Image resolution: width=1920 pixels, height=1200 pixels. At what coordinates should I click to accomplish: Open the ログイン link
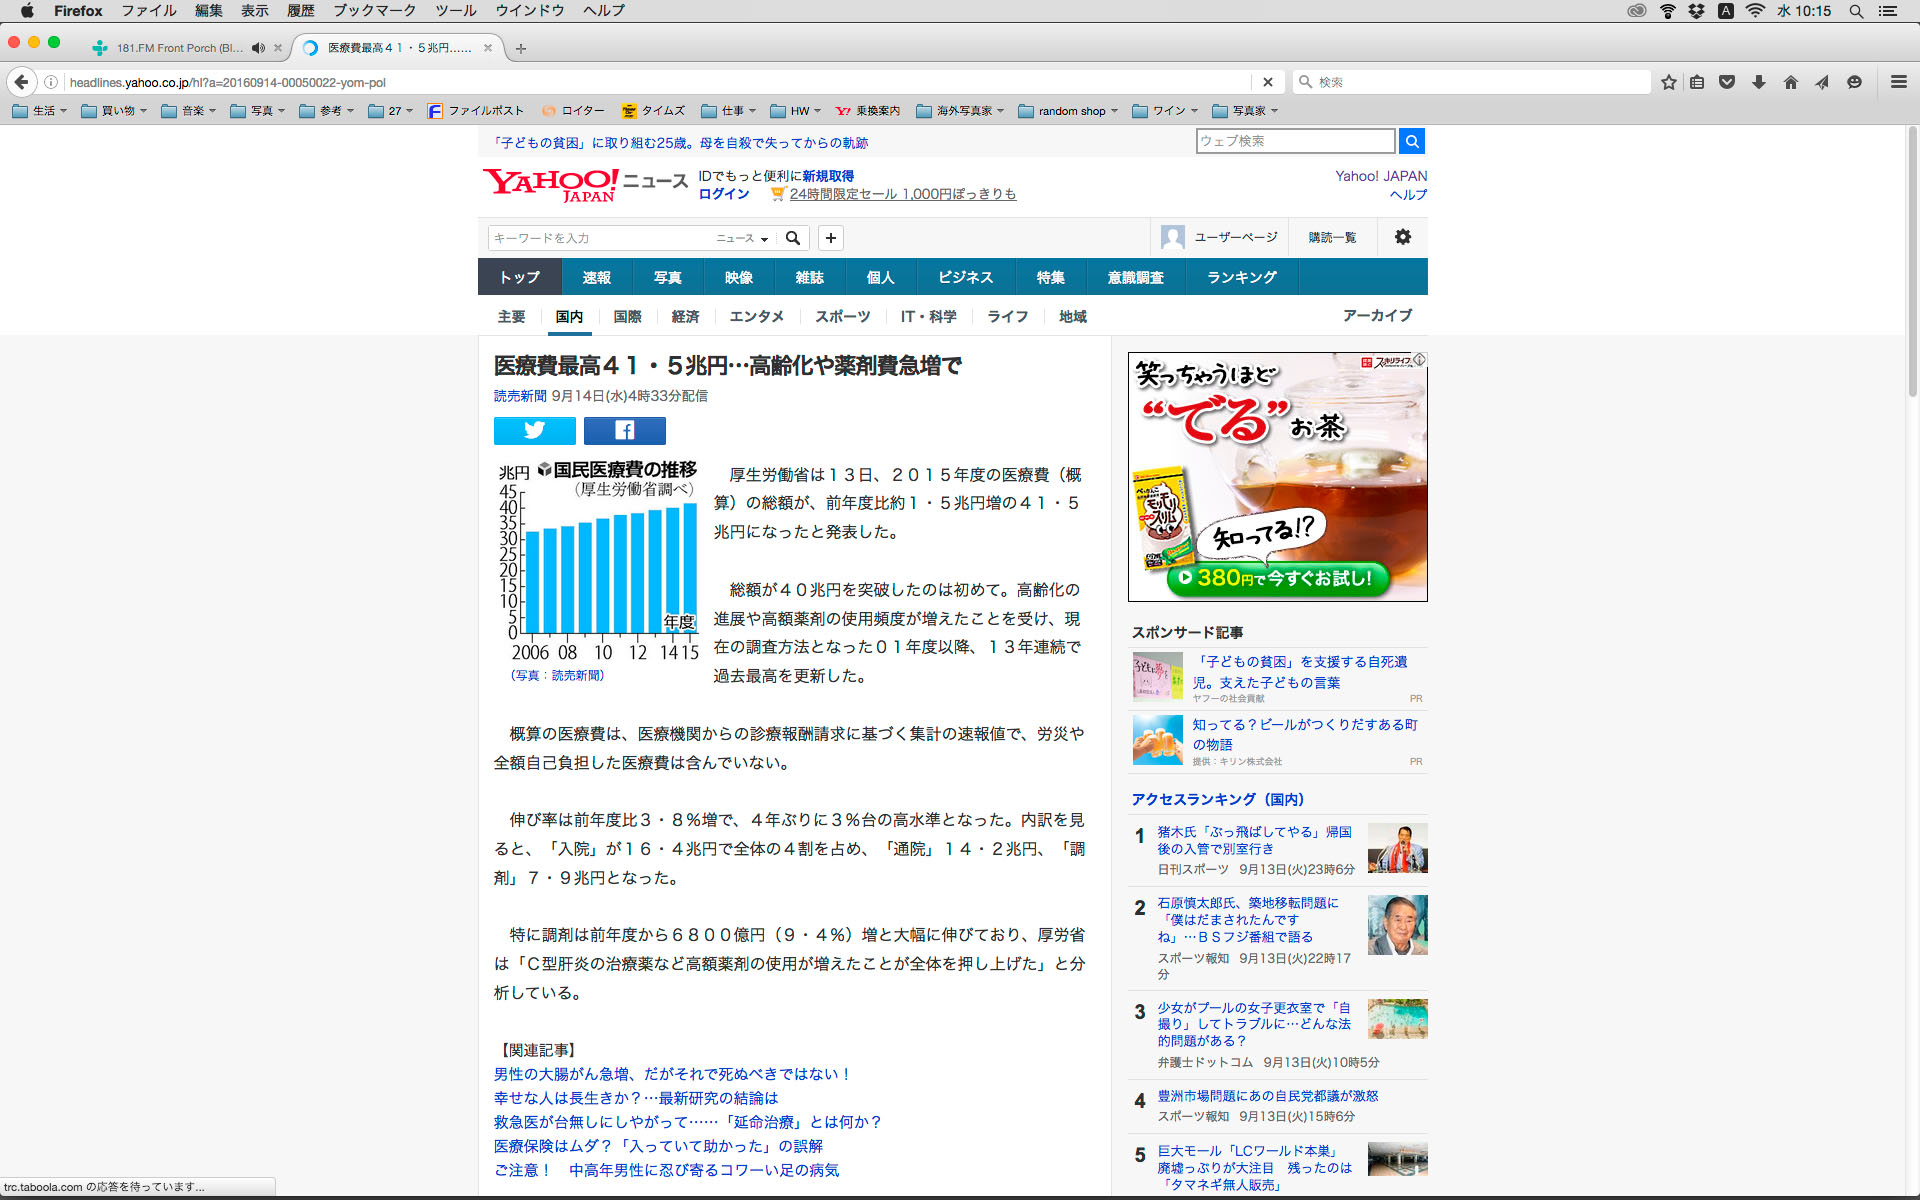click(x=724, y=194)
